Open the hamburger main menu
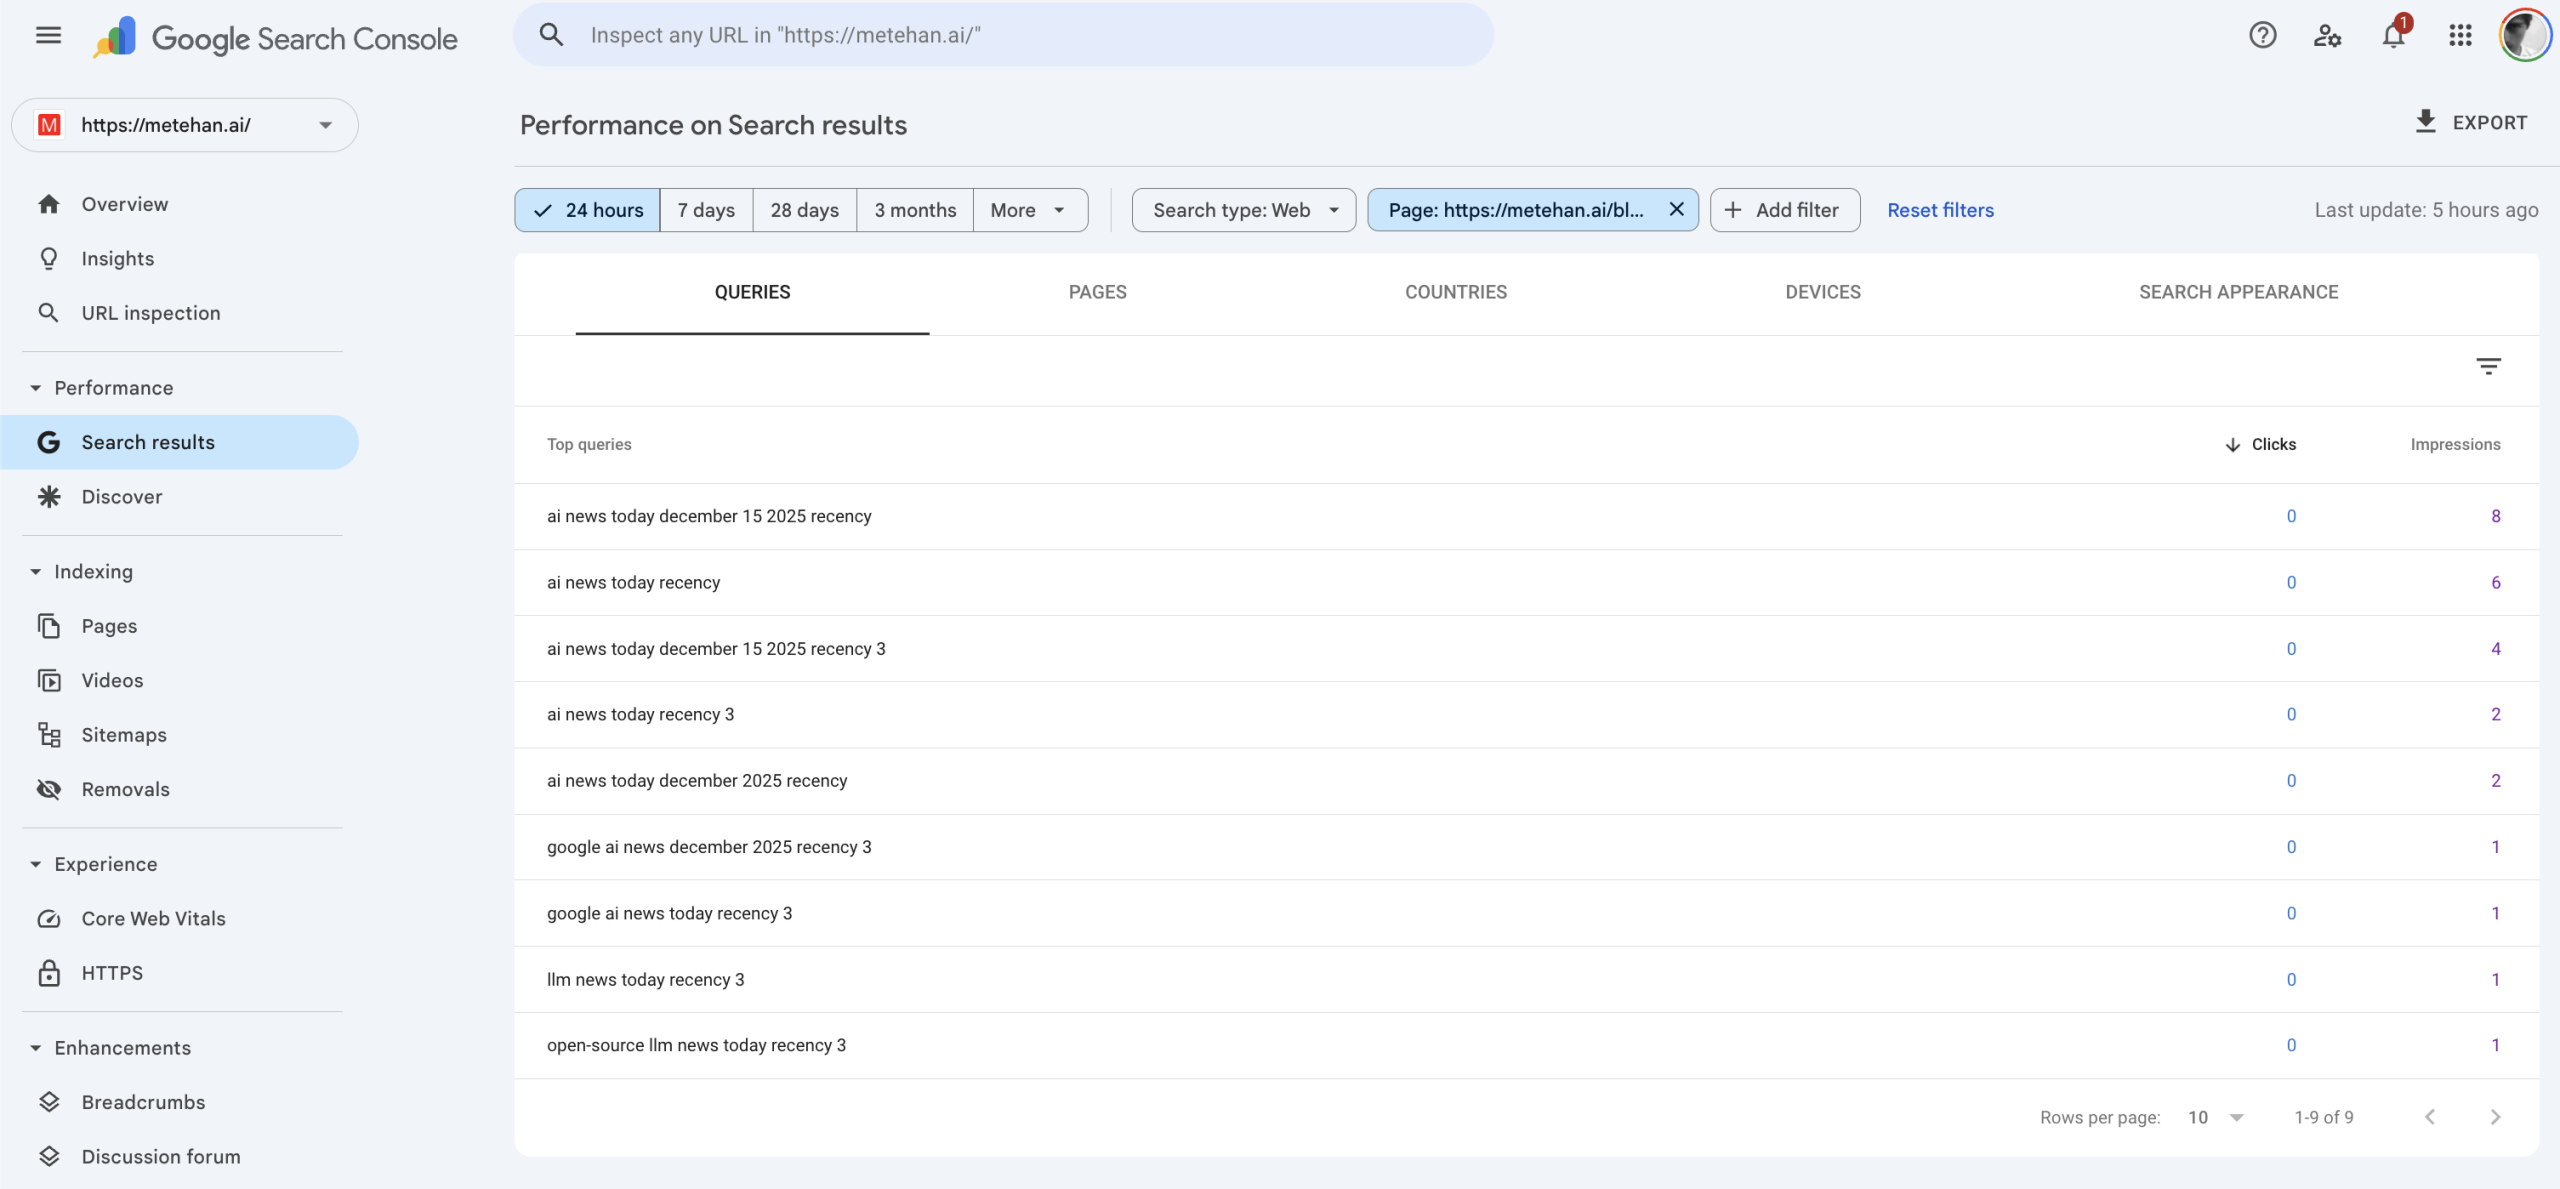Screen dimensions: 2560x1189 [48, 36]
